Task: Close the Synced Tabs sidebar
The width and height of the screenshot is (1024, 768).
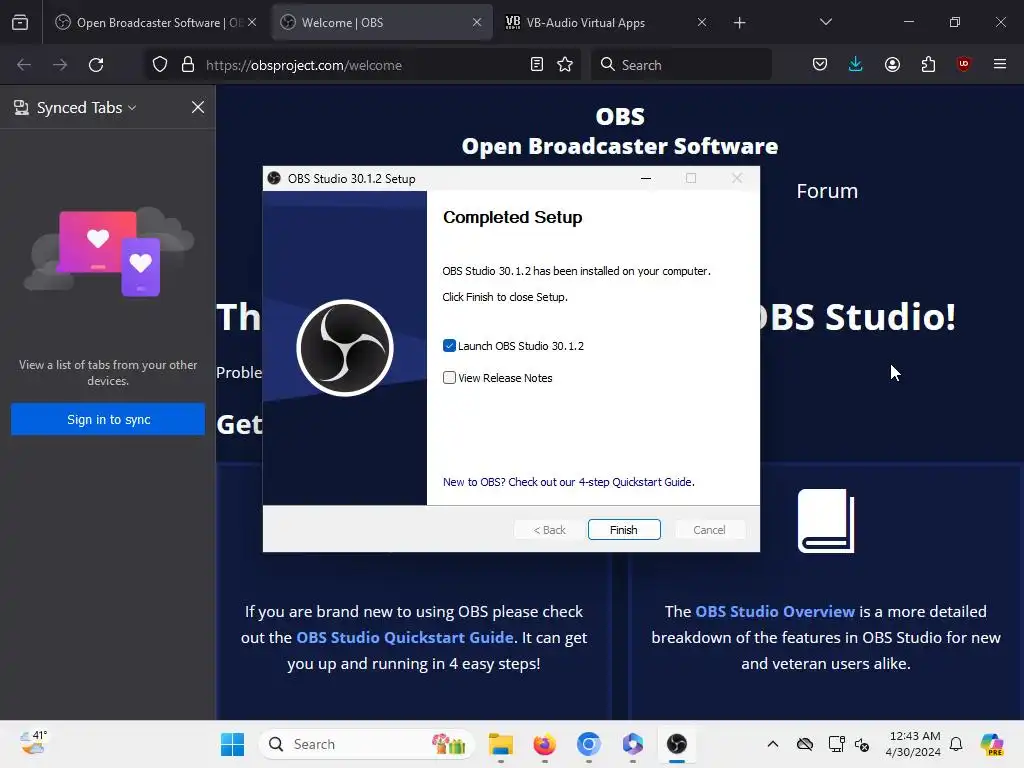Action: [x=198, y=107]
